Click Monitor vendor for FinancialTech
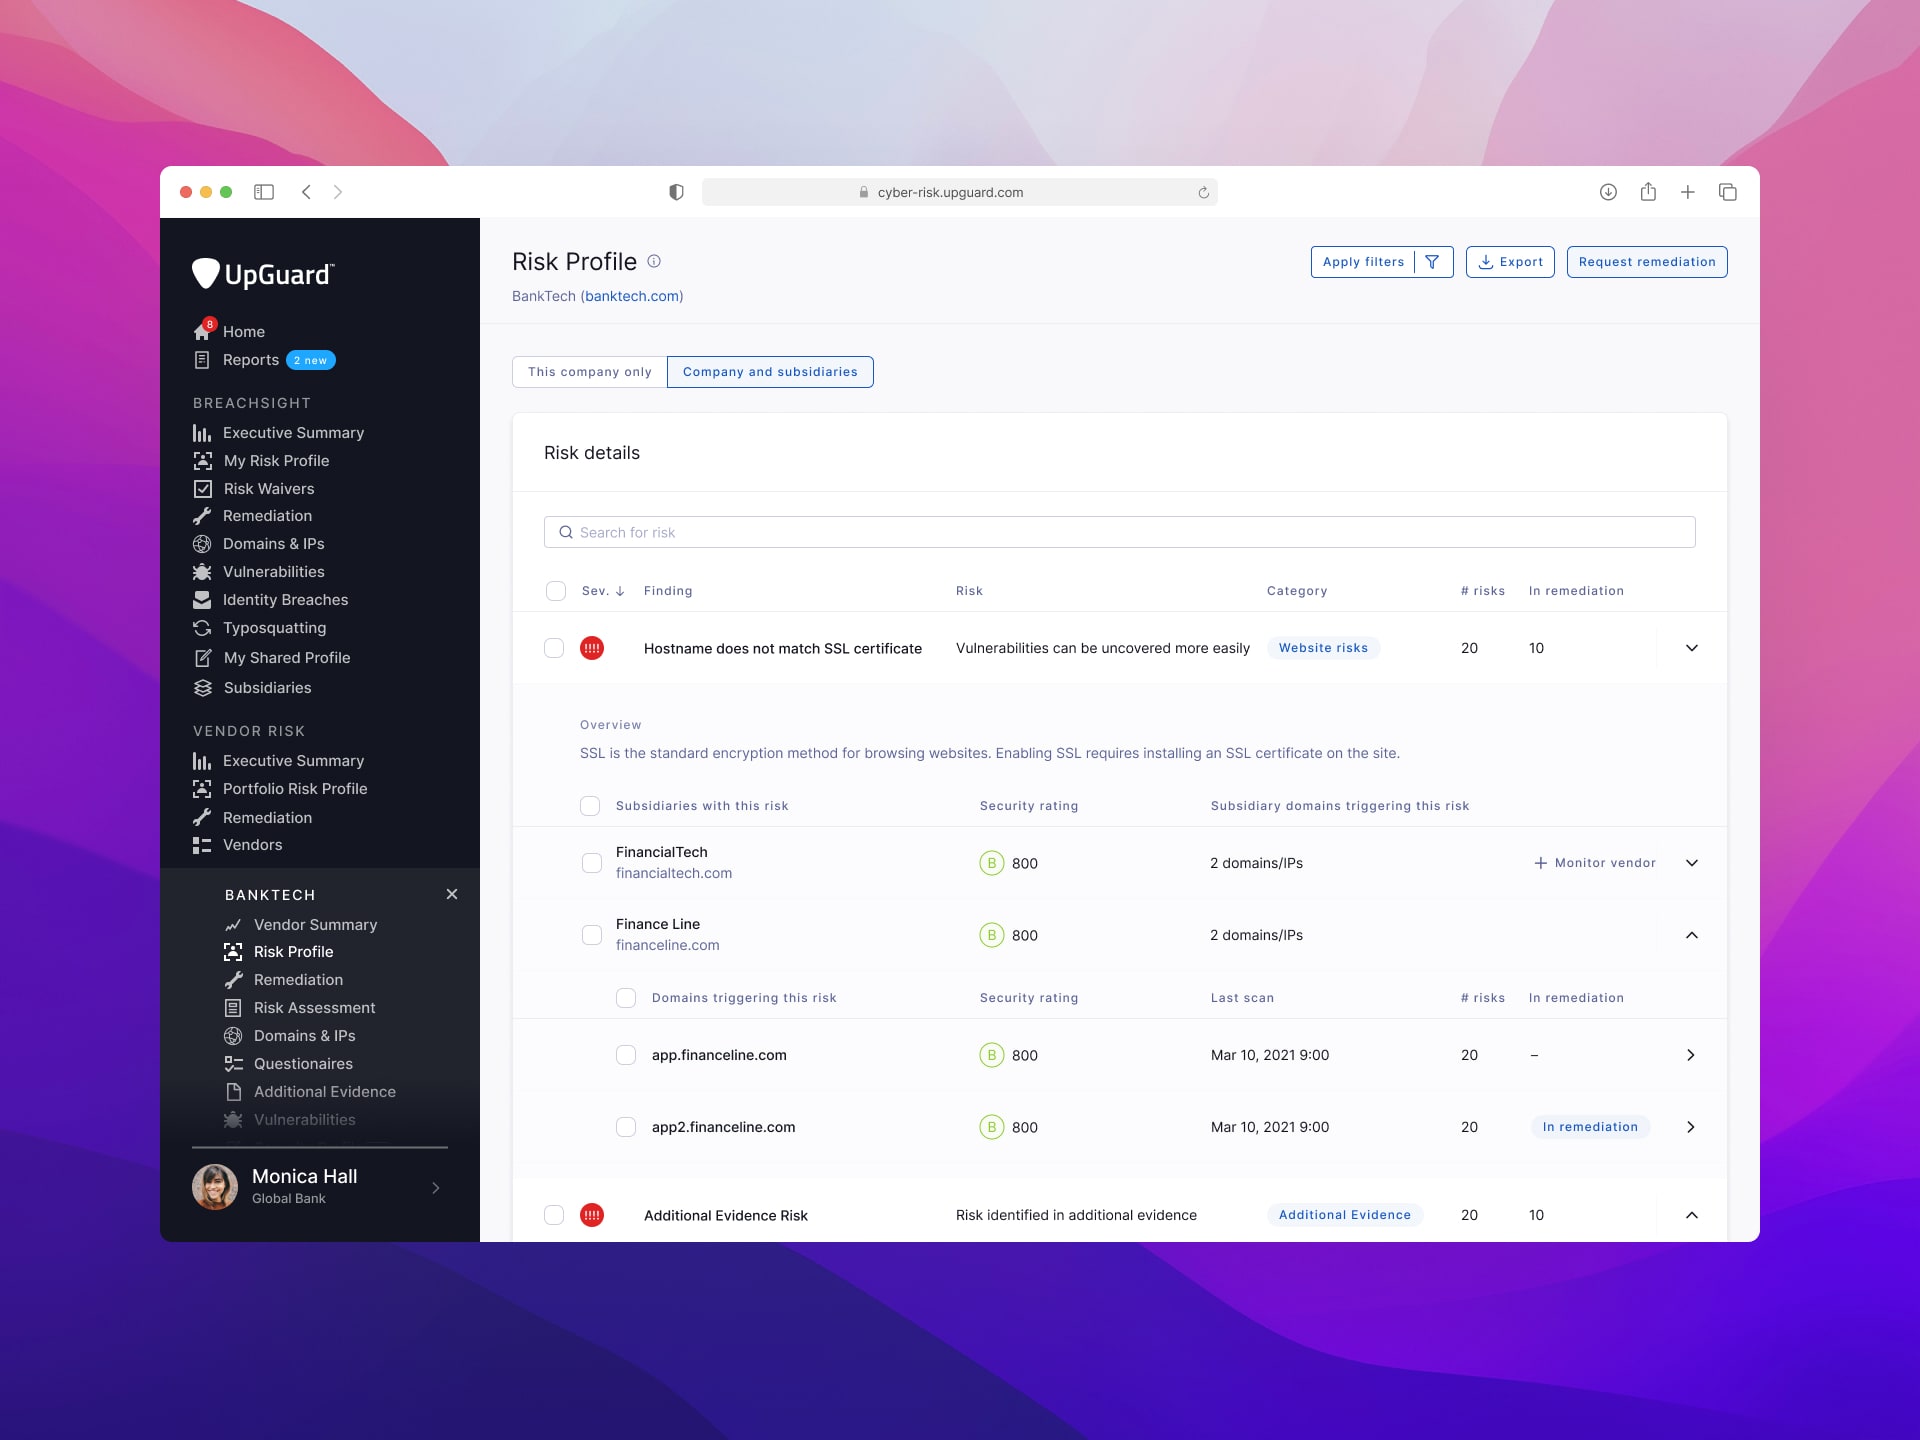This screenshot has width=1920, height=1440. click(x=1595, y=863)
